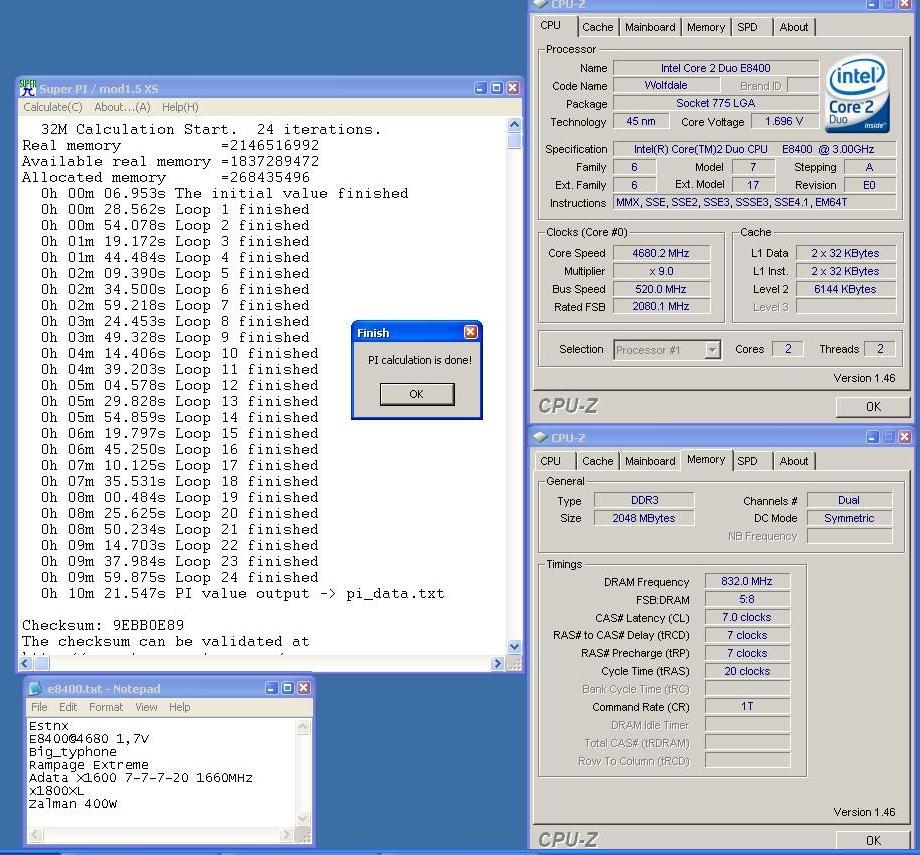Maximize the Super PI window
920x855 pixels.
click(x=496, y=88)
